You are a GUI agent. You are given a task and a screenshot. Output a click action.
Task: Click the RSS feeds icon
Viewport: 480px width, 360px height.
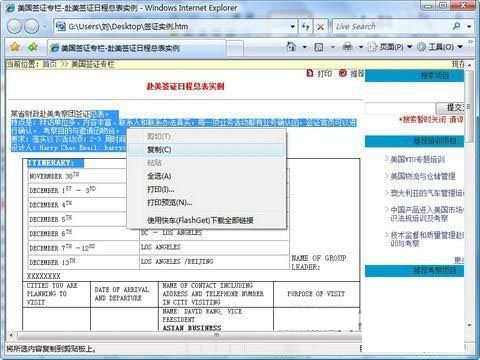319,47
